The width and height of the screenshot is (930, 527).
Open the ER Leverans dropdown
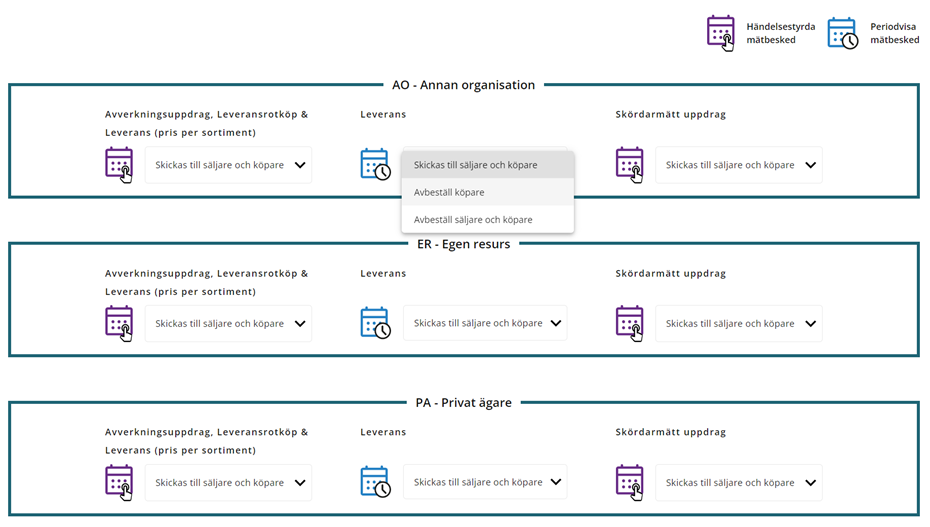click(485, 323)
